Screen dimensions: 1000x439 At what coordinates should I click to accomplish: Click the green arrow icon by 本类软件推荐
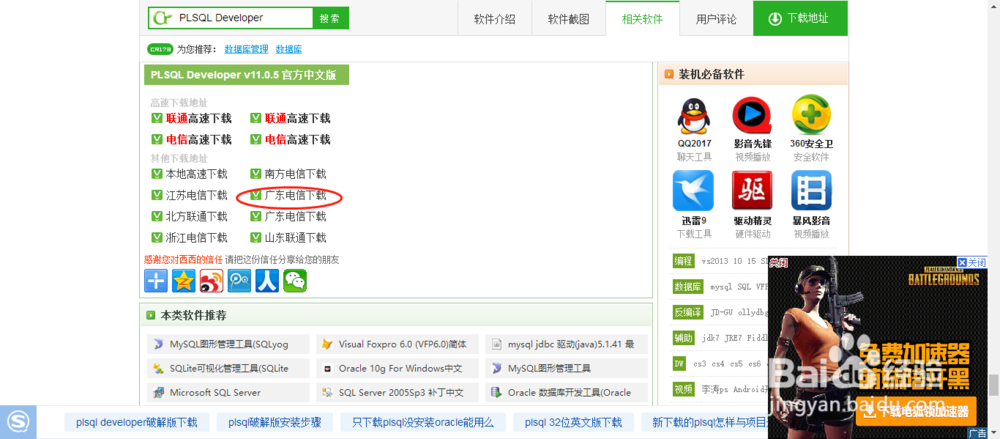pyautogui.click(x=151, y=315)
